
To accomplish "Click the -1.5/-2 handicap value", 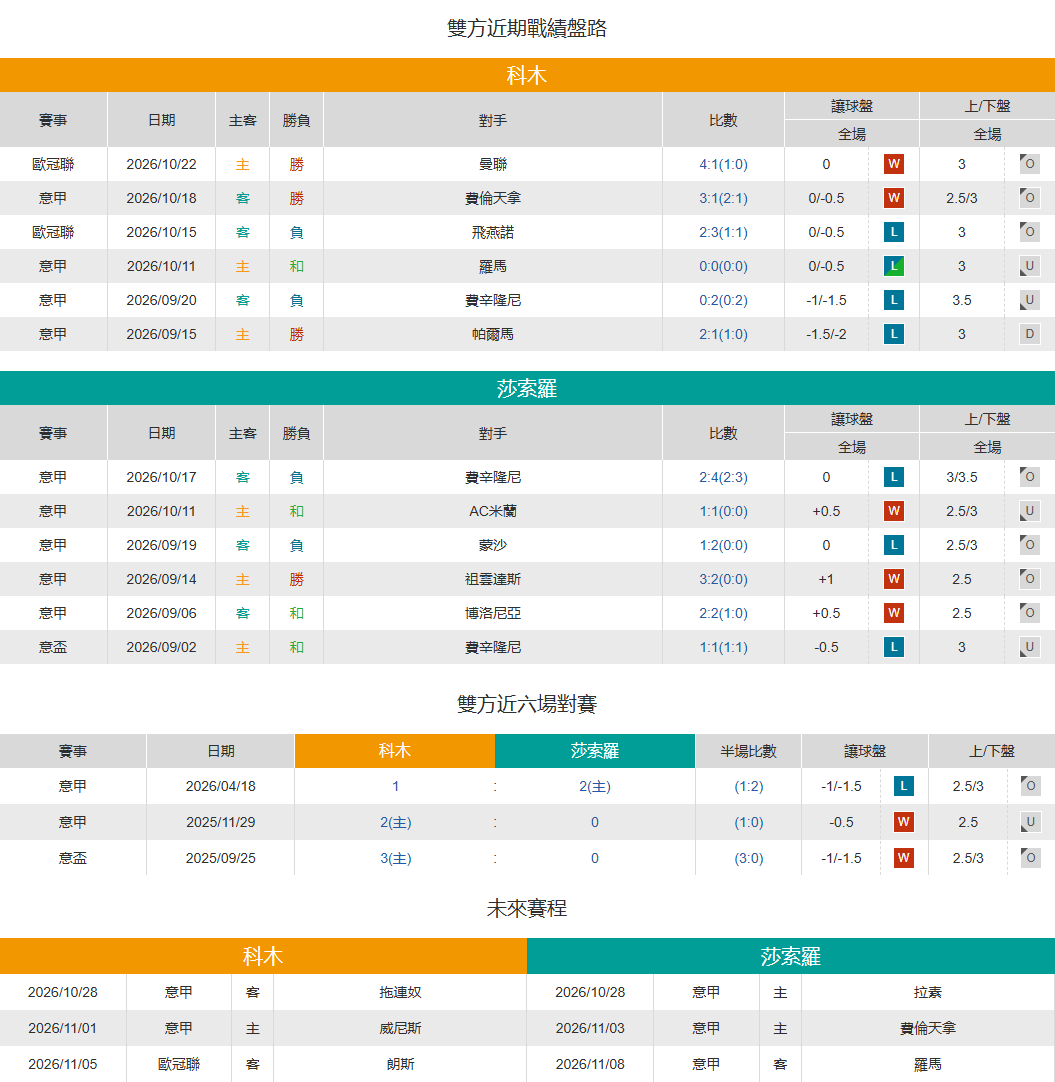I will tap(826, 334).
